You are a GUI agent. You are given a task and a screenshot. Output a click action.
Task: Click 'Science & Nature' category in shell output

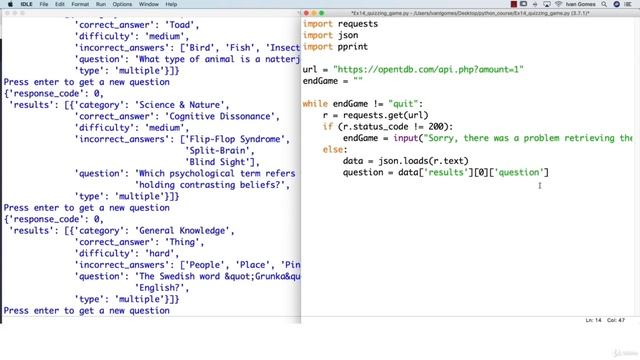point(180,105)
